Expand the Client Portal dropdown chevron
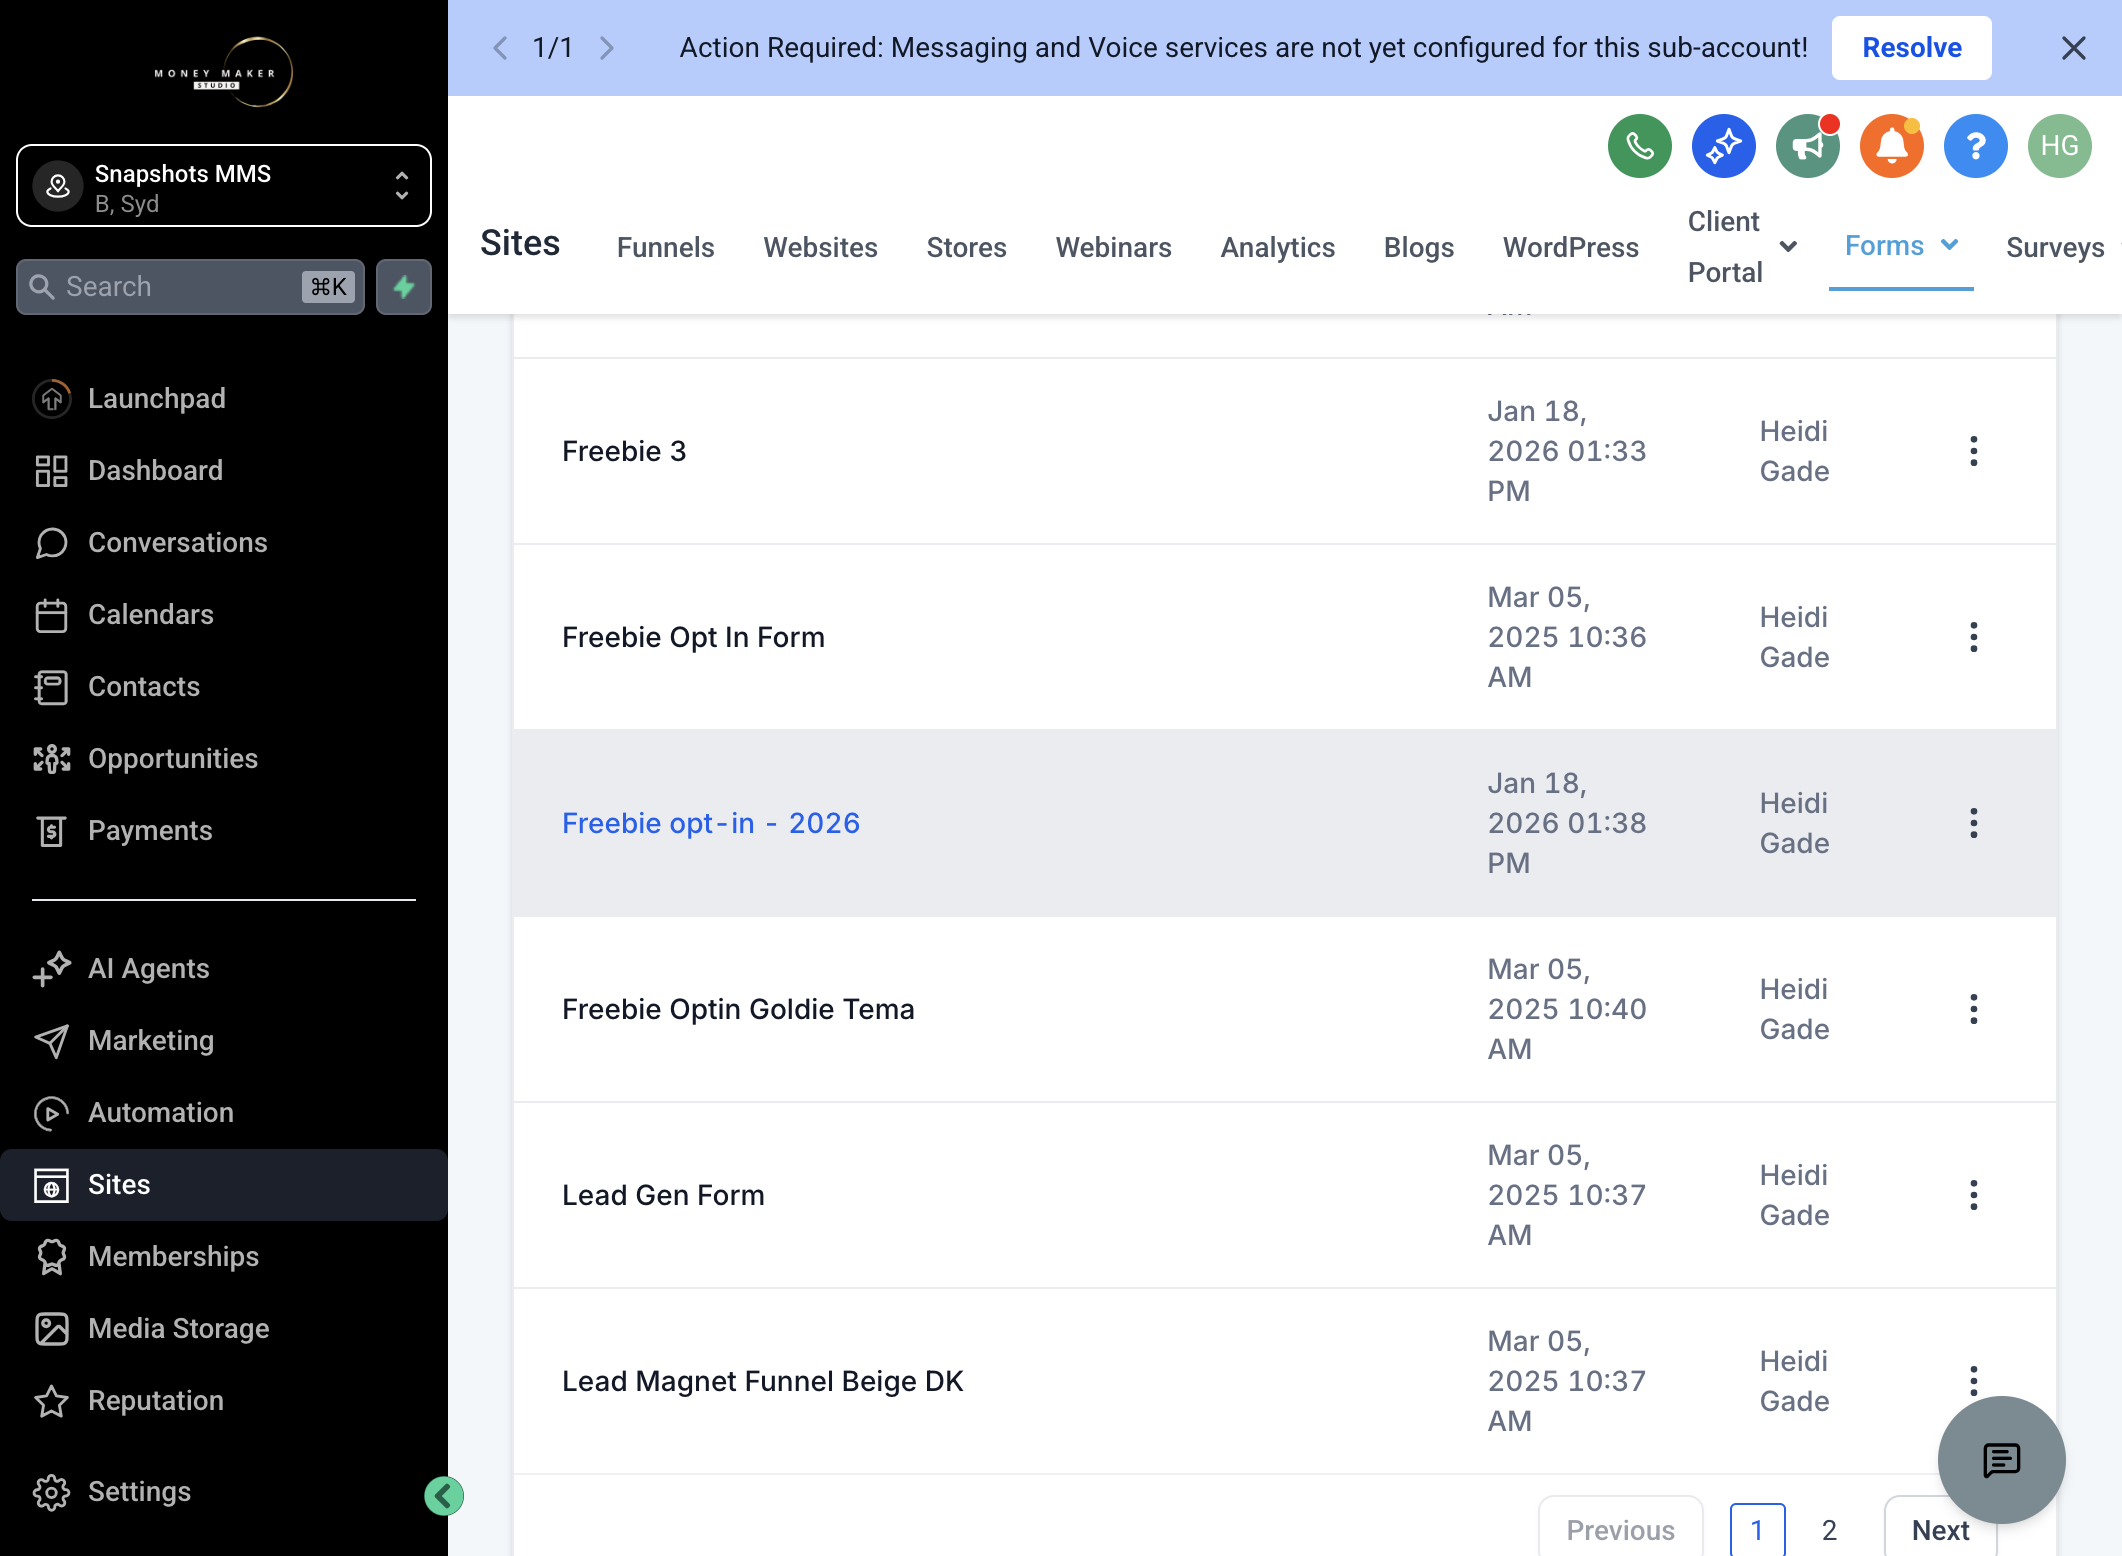Viewport: 2122px width, 1556px height. point(1789,247)
